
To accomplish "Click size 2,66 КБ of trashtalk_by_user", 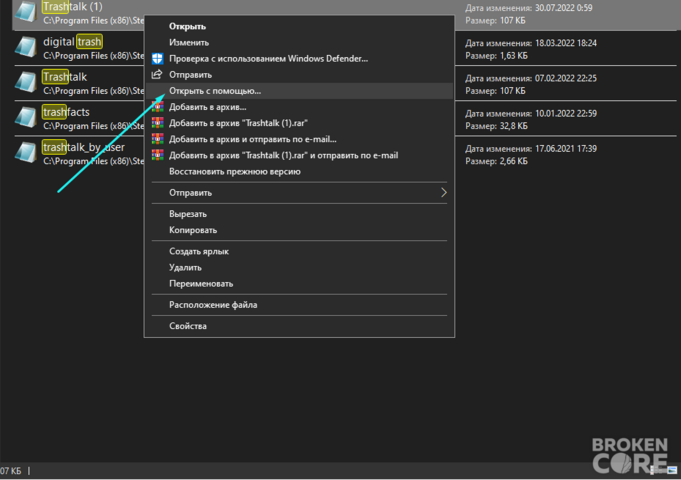I will (514, 161).
